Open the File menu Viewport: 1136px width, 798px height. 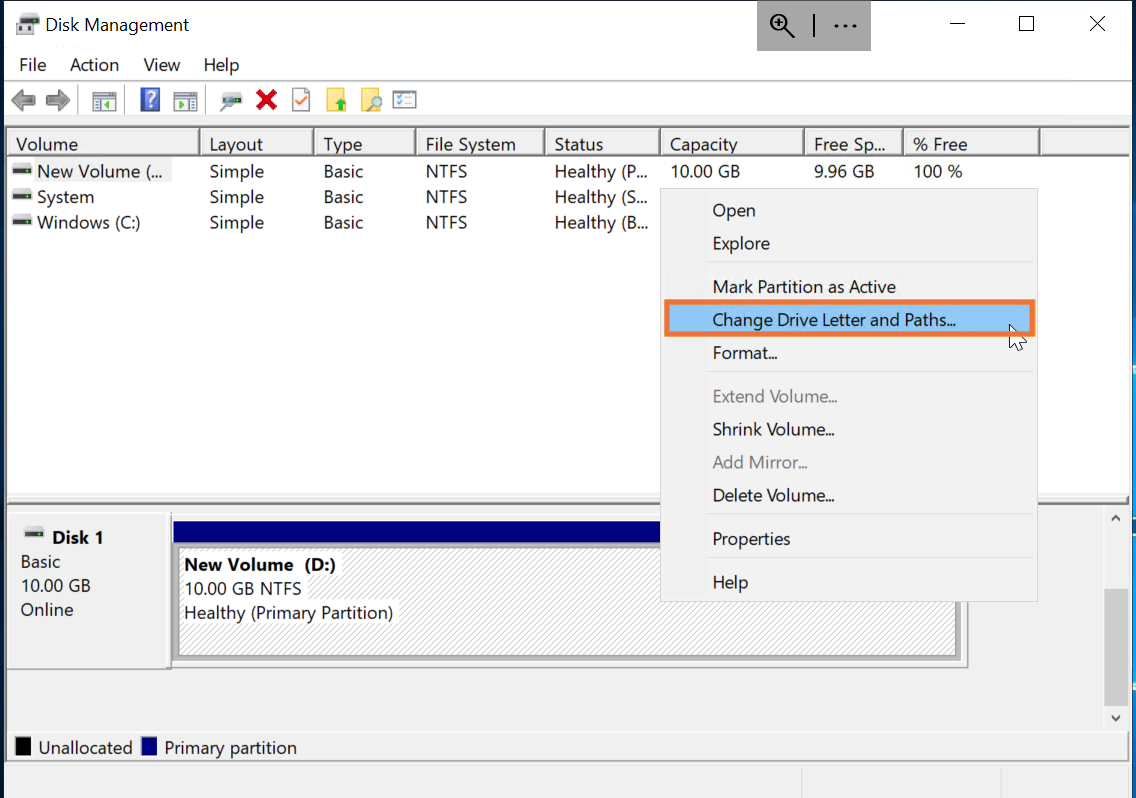(33, 65)
